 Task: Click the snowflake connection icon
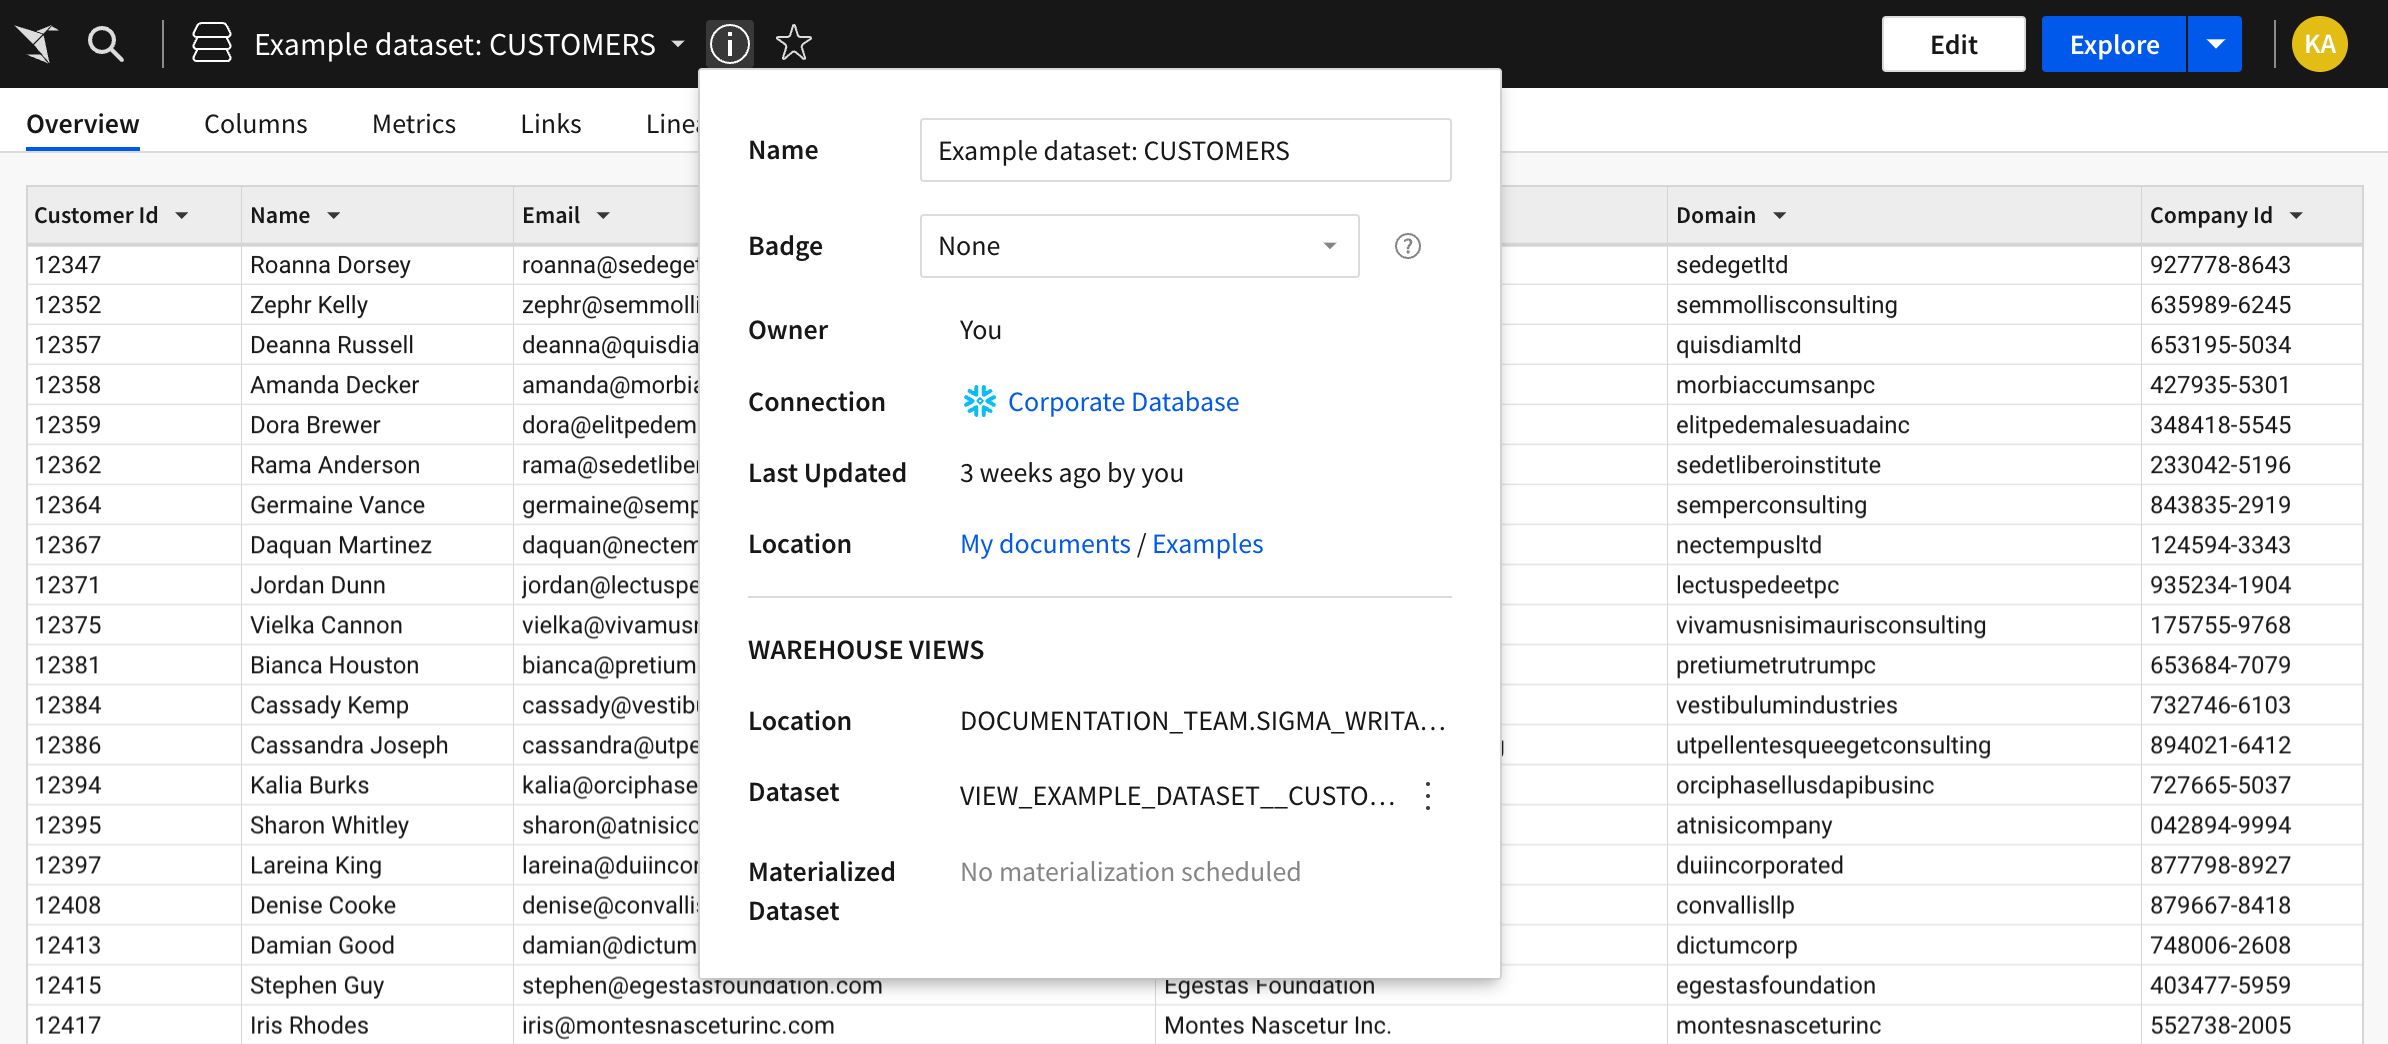tap(979, 402)
